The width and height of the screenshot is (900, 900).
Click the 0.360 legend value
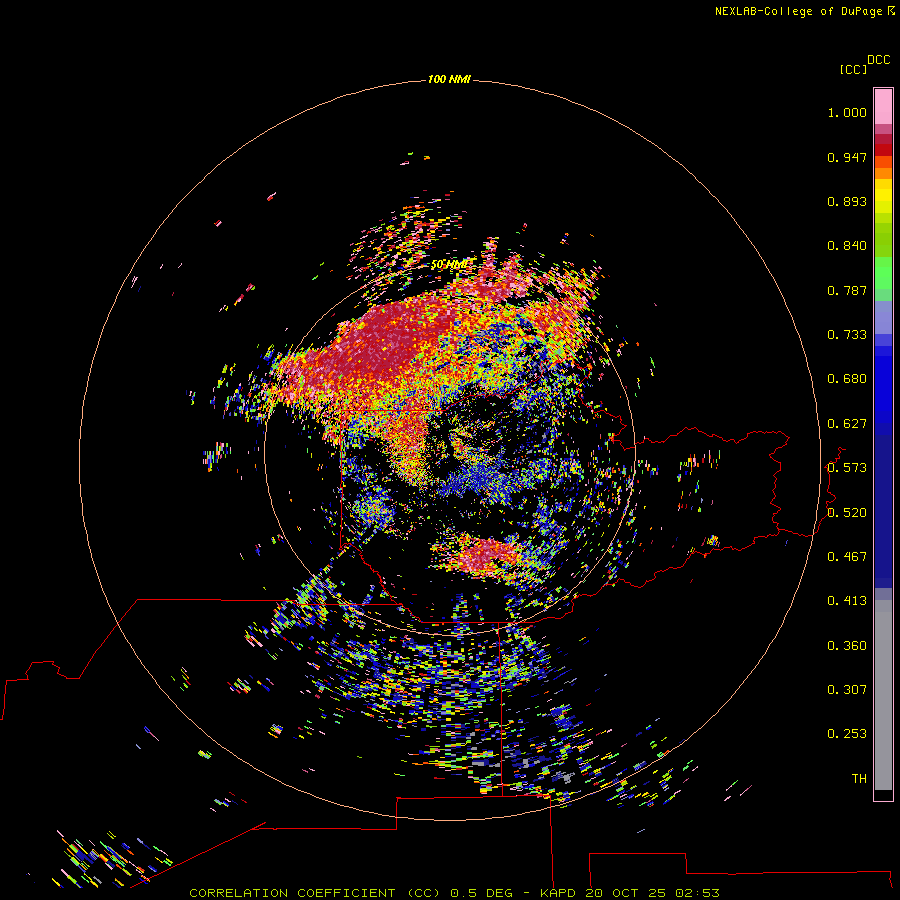[847, 646]
